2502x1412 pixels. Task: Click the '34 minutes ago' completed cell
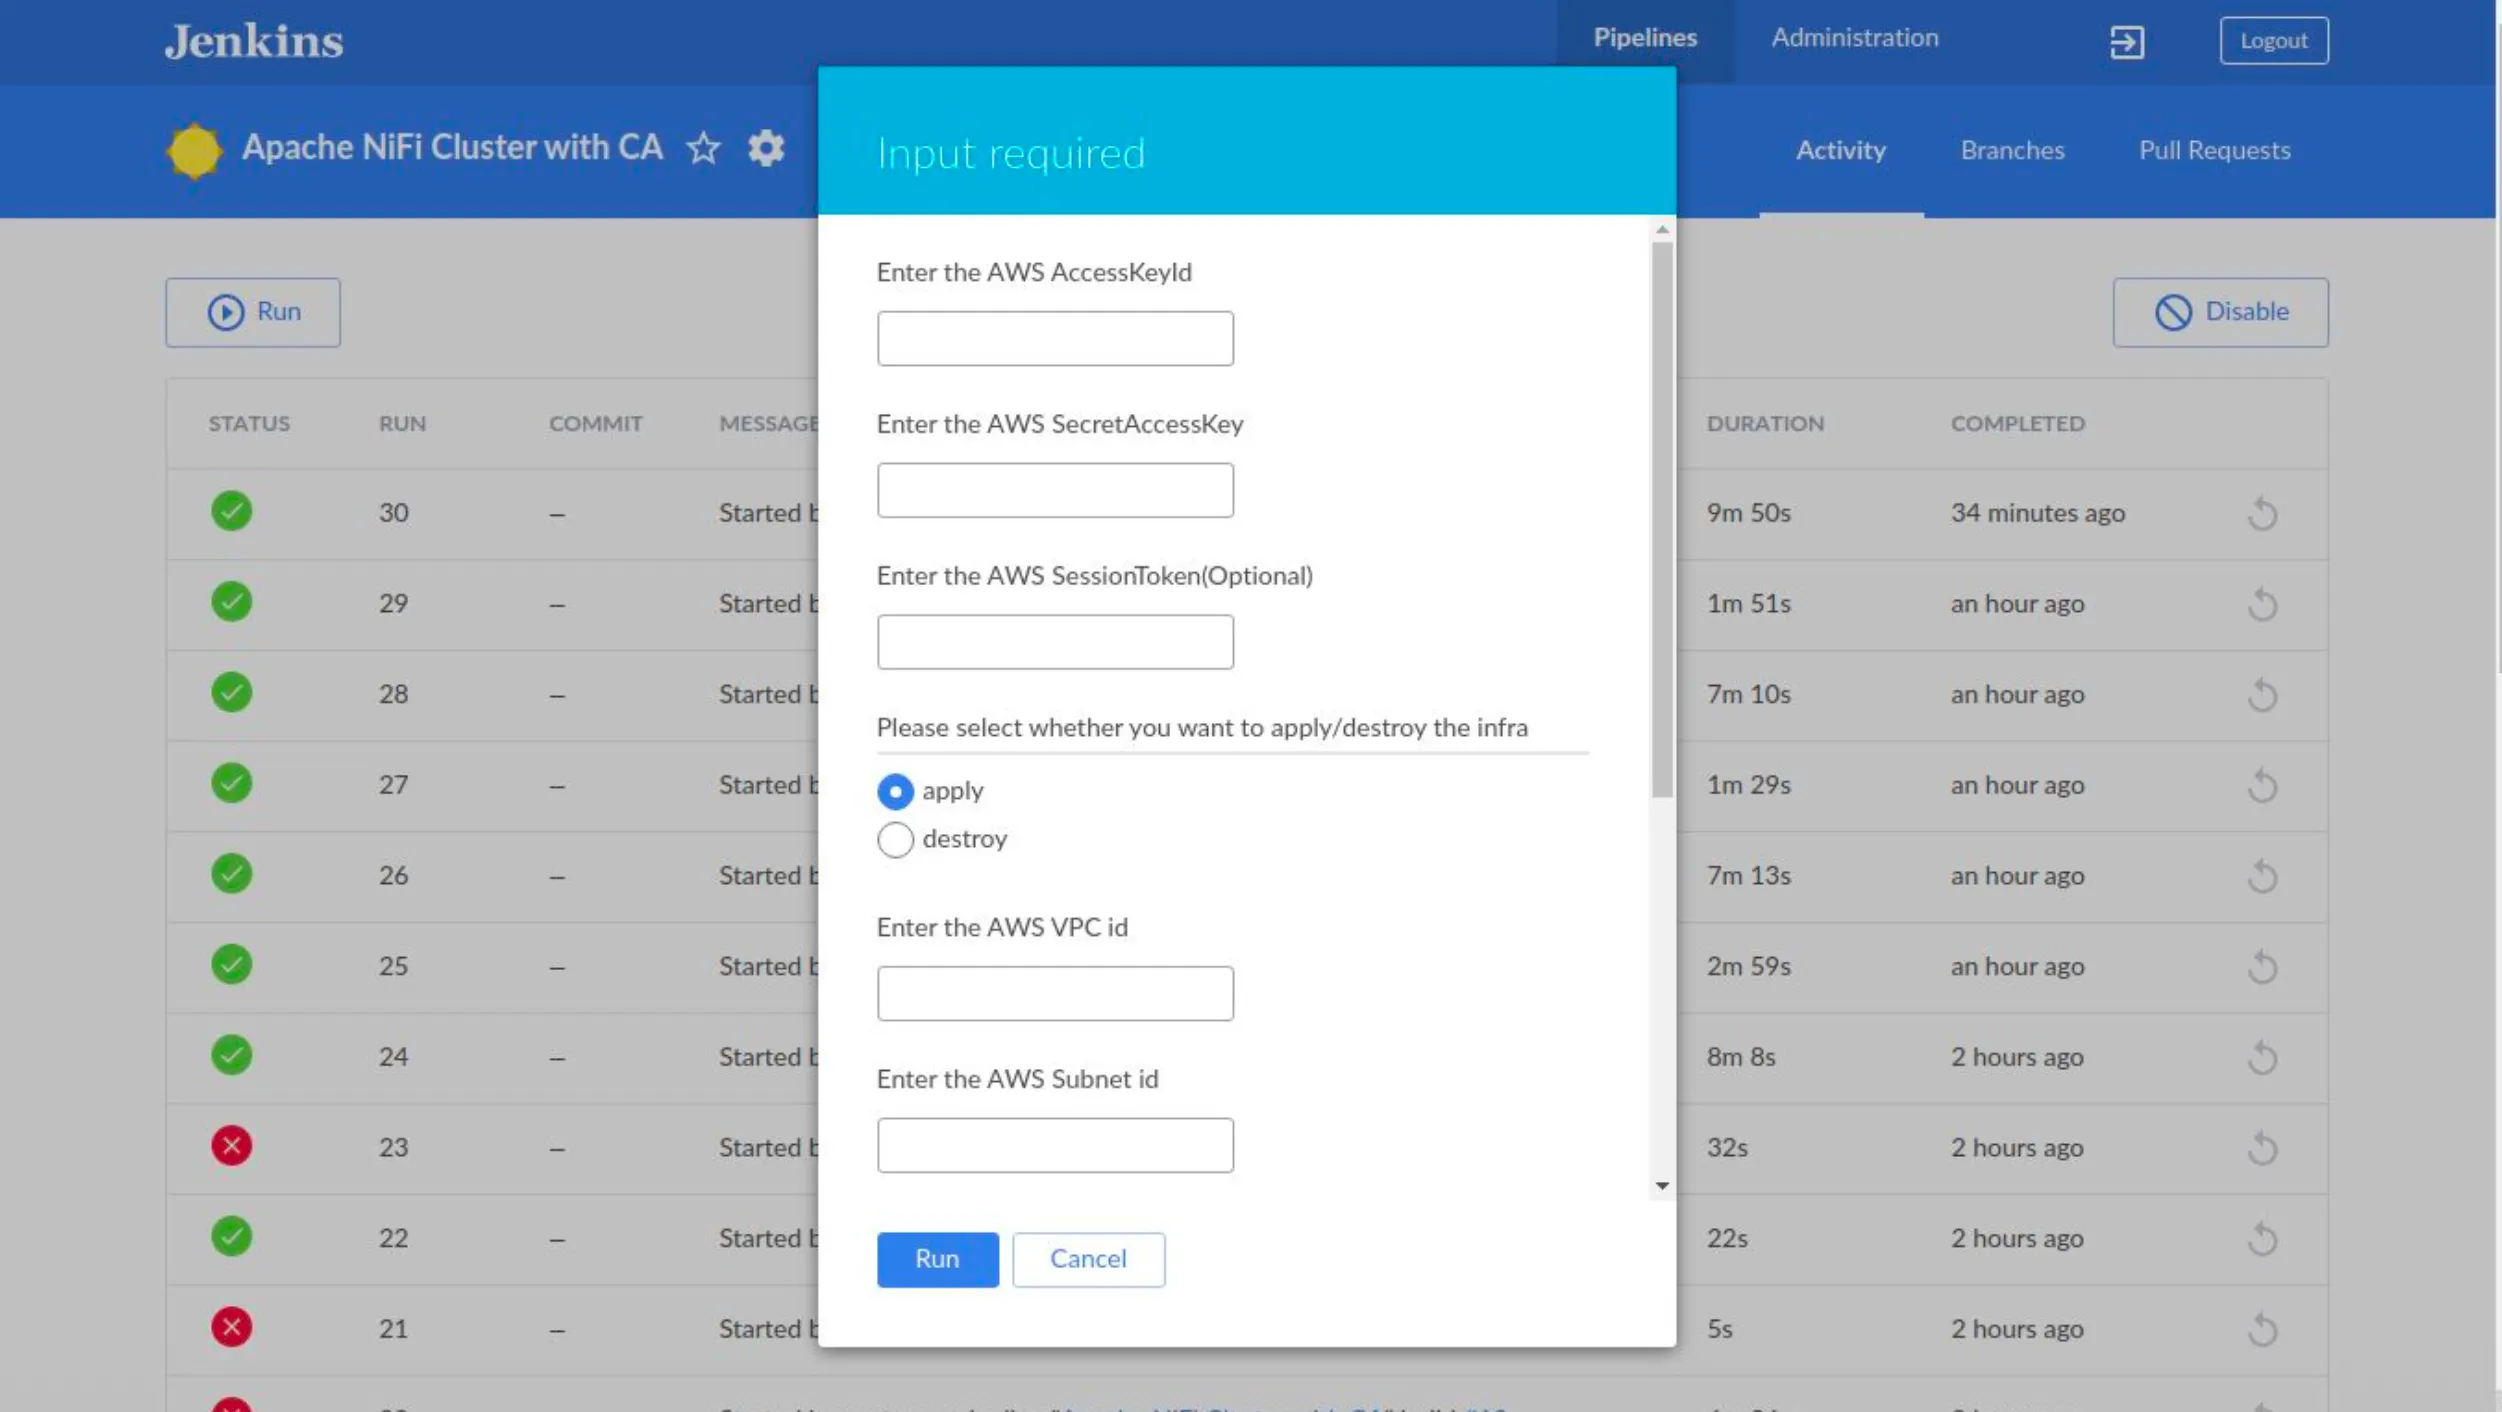2037,513
